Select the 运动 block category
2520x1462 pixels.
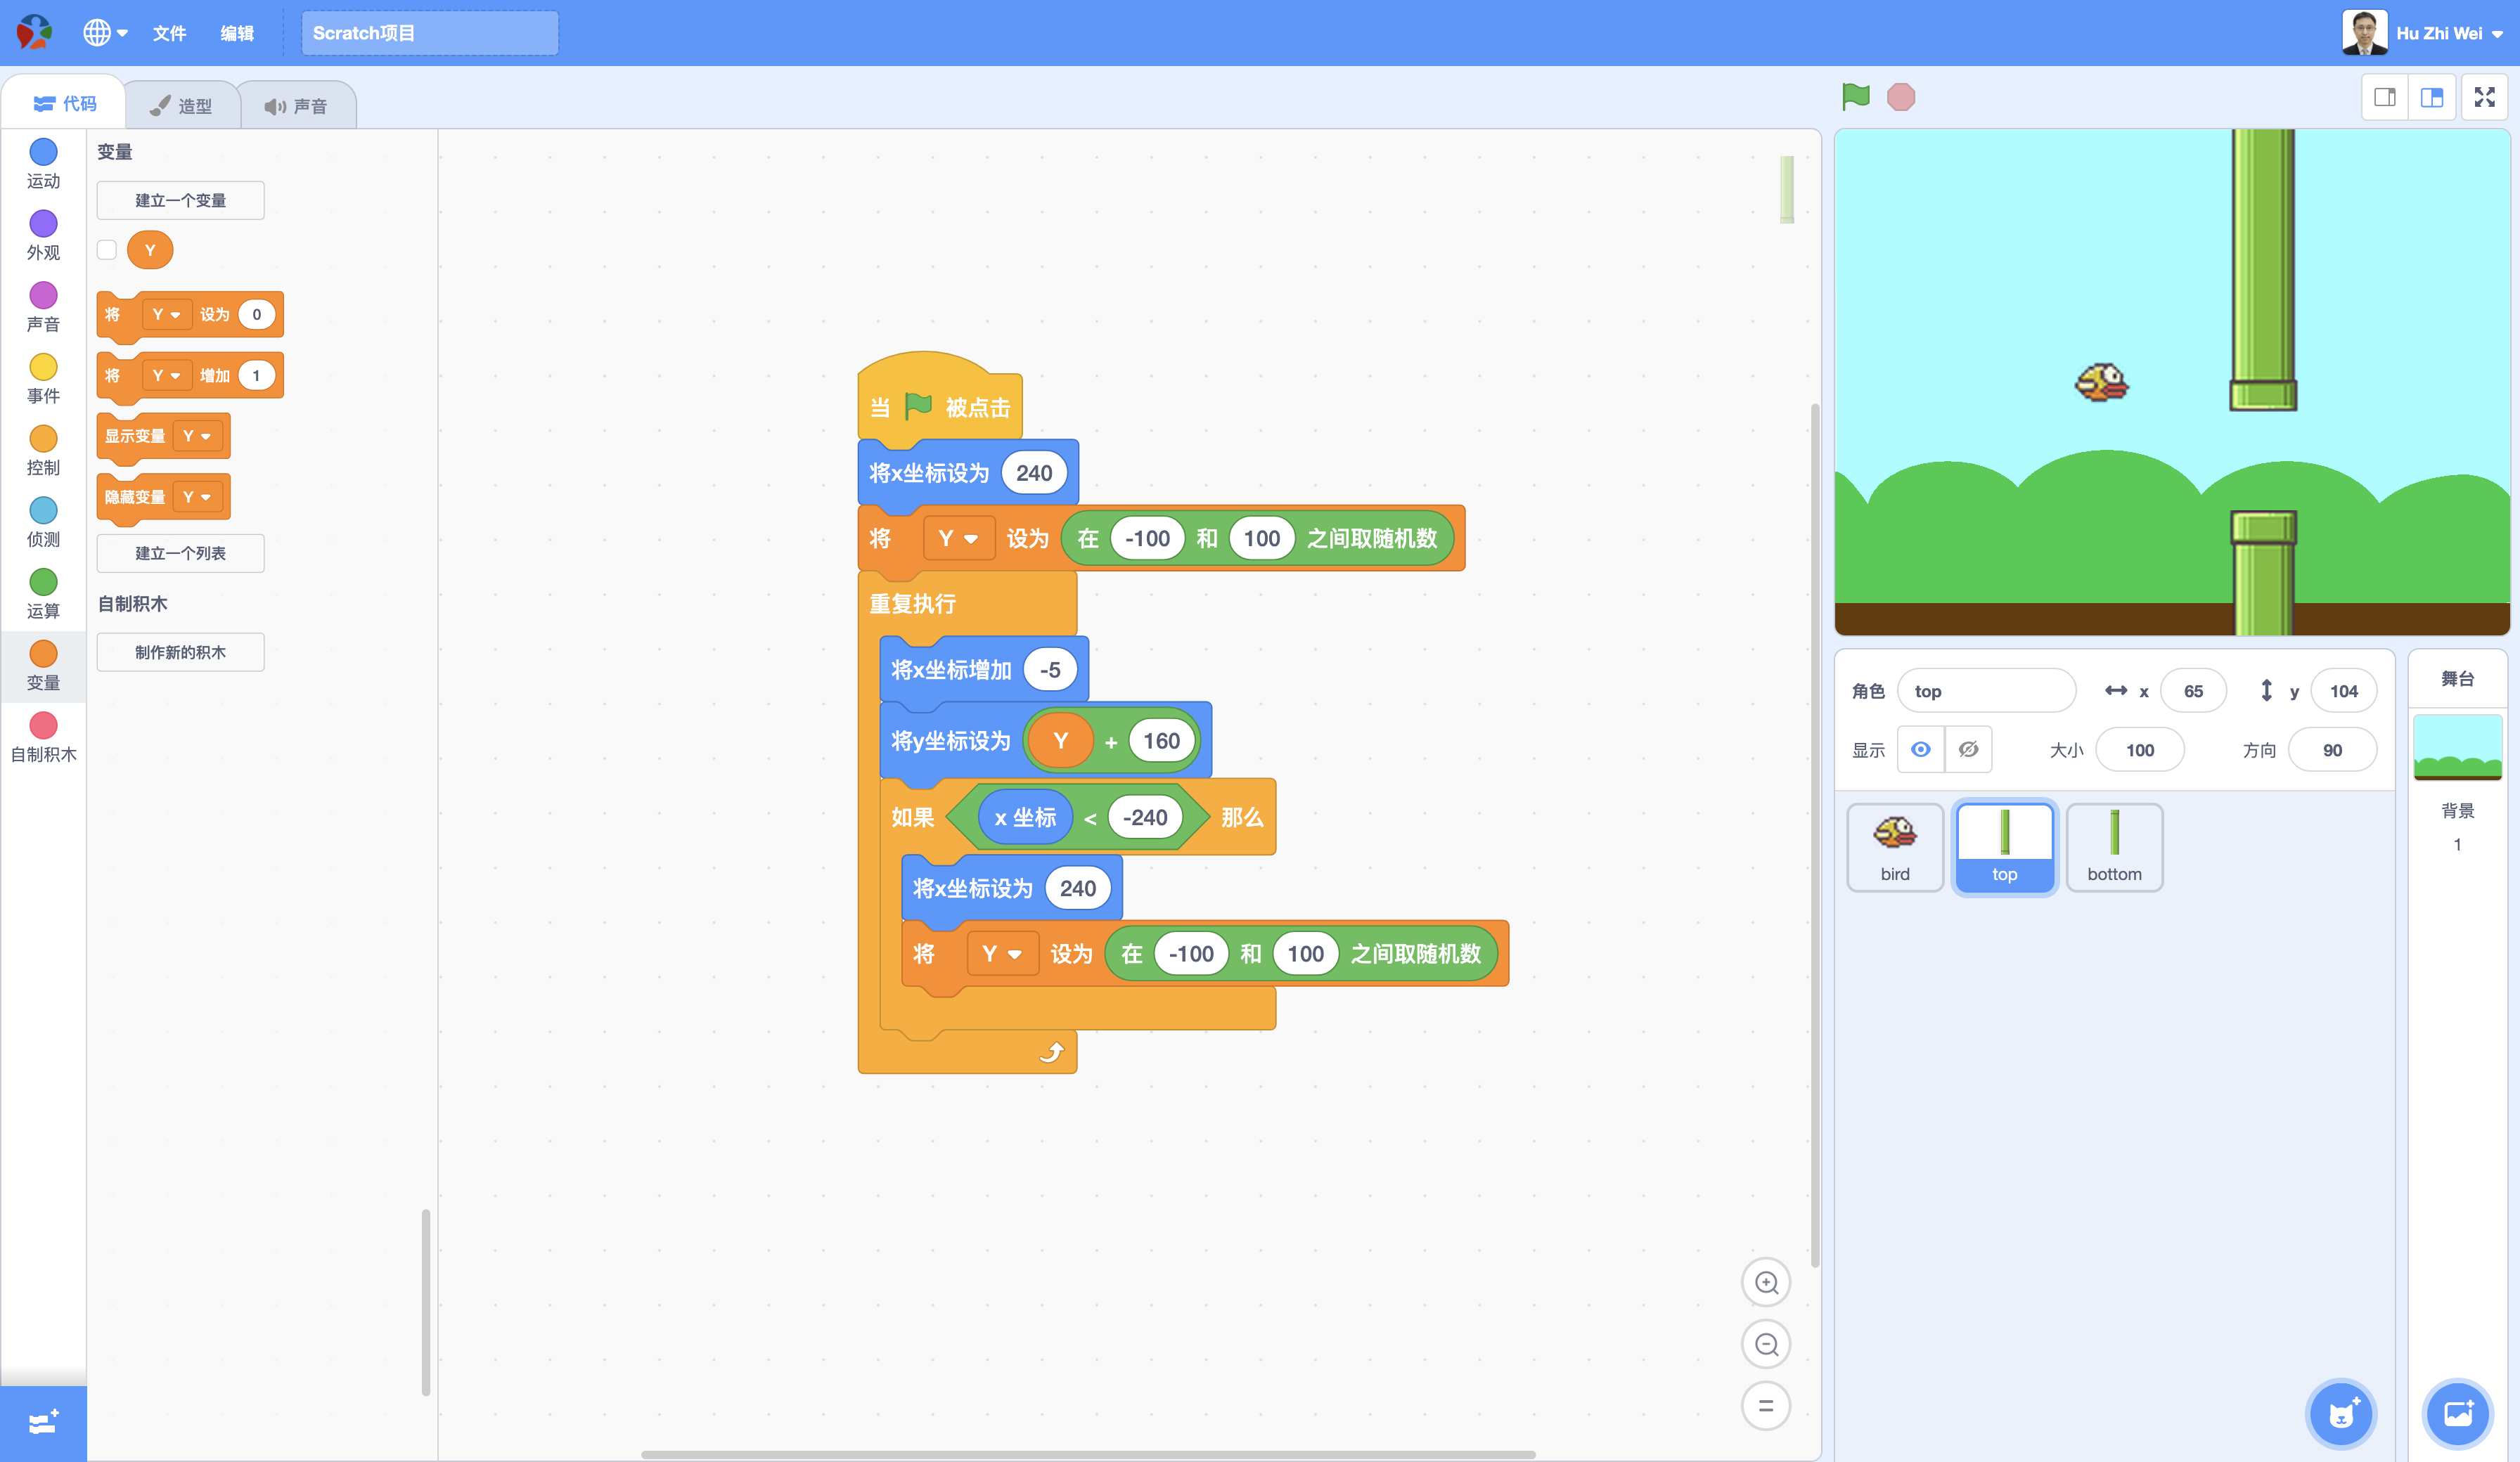[x=43, y=163]
